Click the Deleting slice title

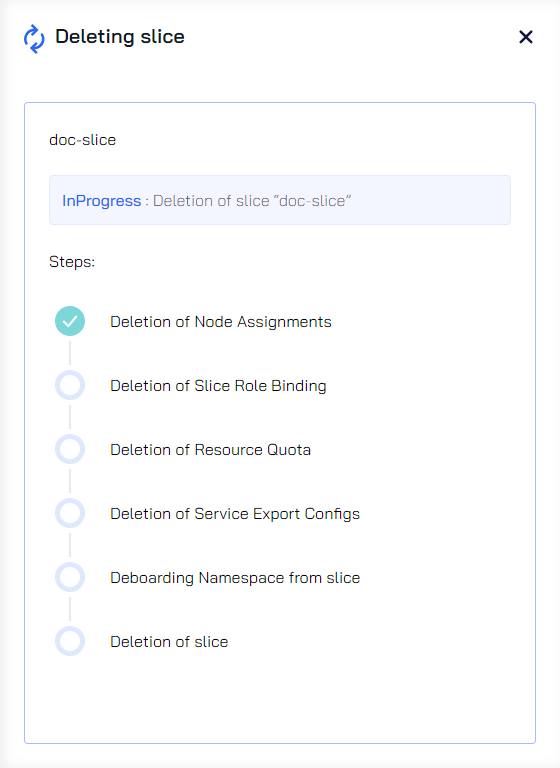click(120, 37)
